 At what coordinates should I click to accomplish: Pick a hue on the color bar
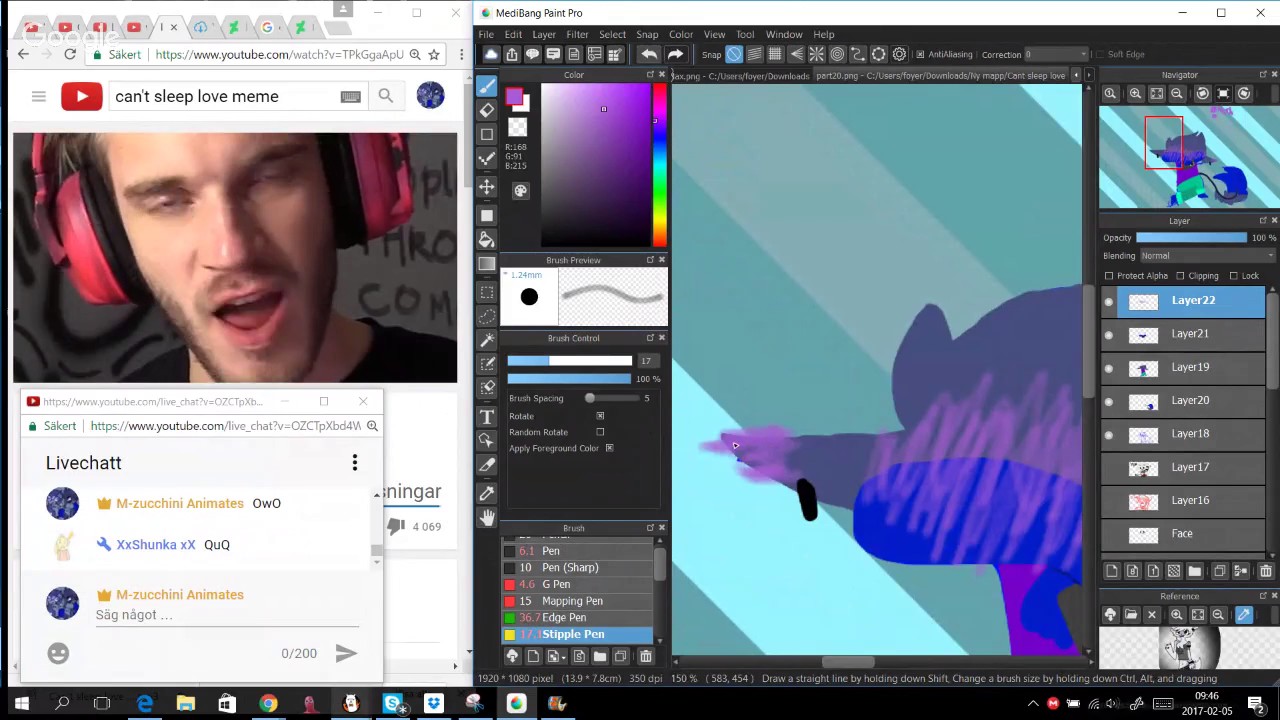660,166
